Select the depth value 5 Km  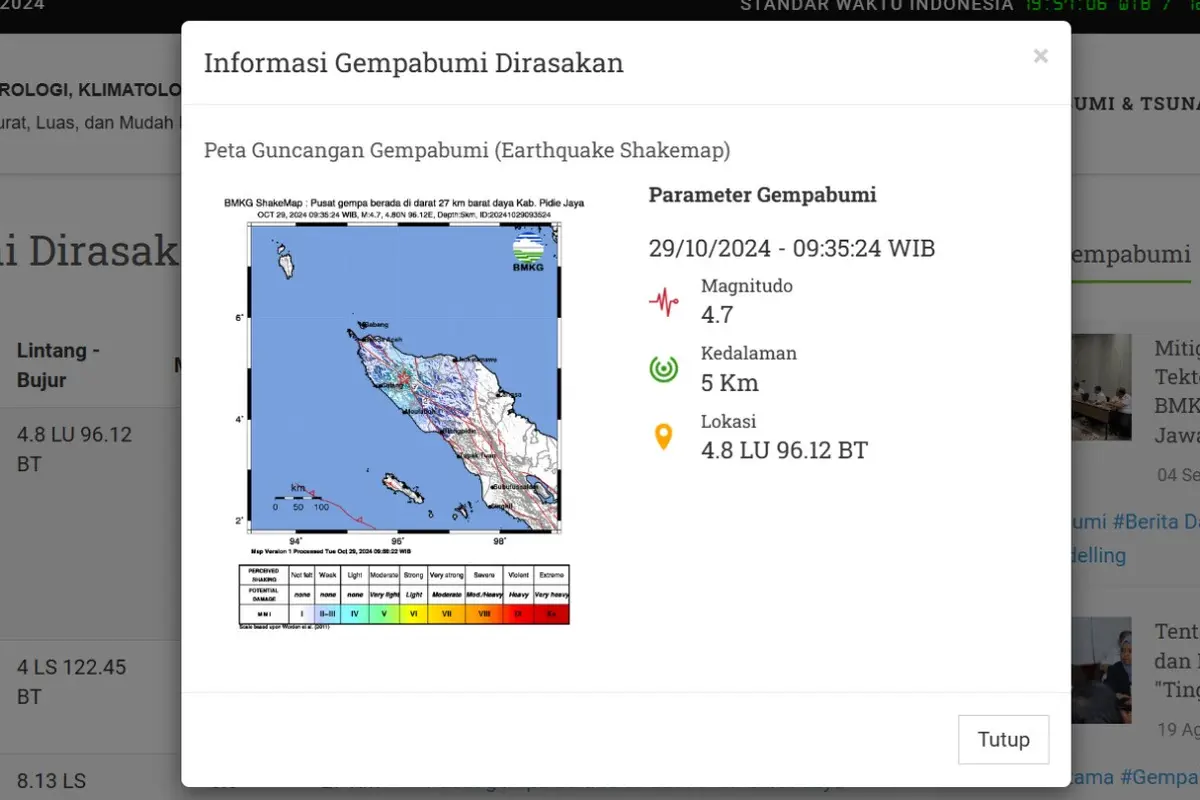(730, 383)
